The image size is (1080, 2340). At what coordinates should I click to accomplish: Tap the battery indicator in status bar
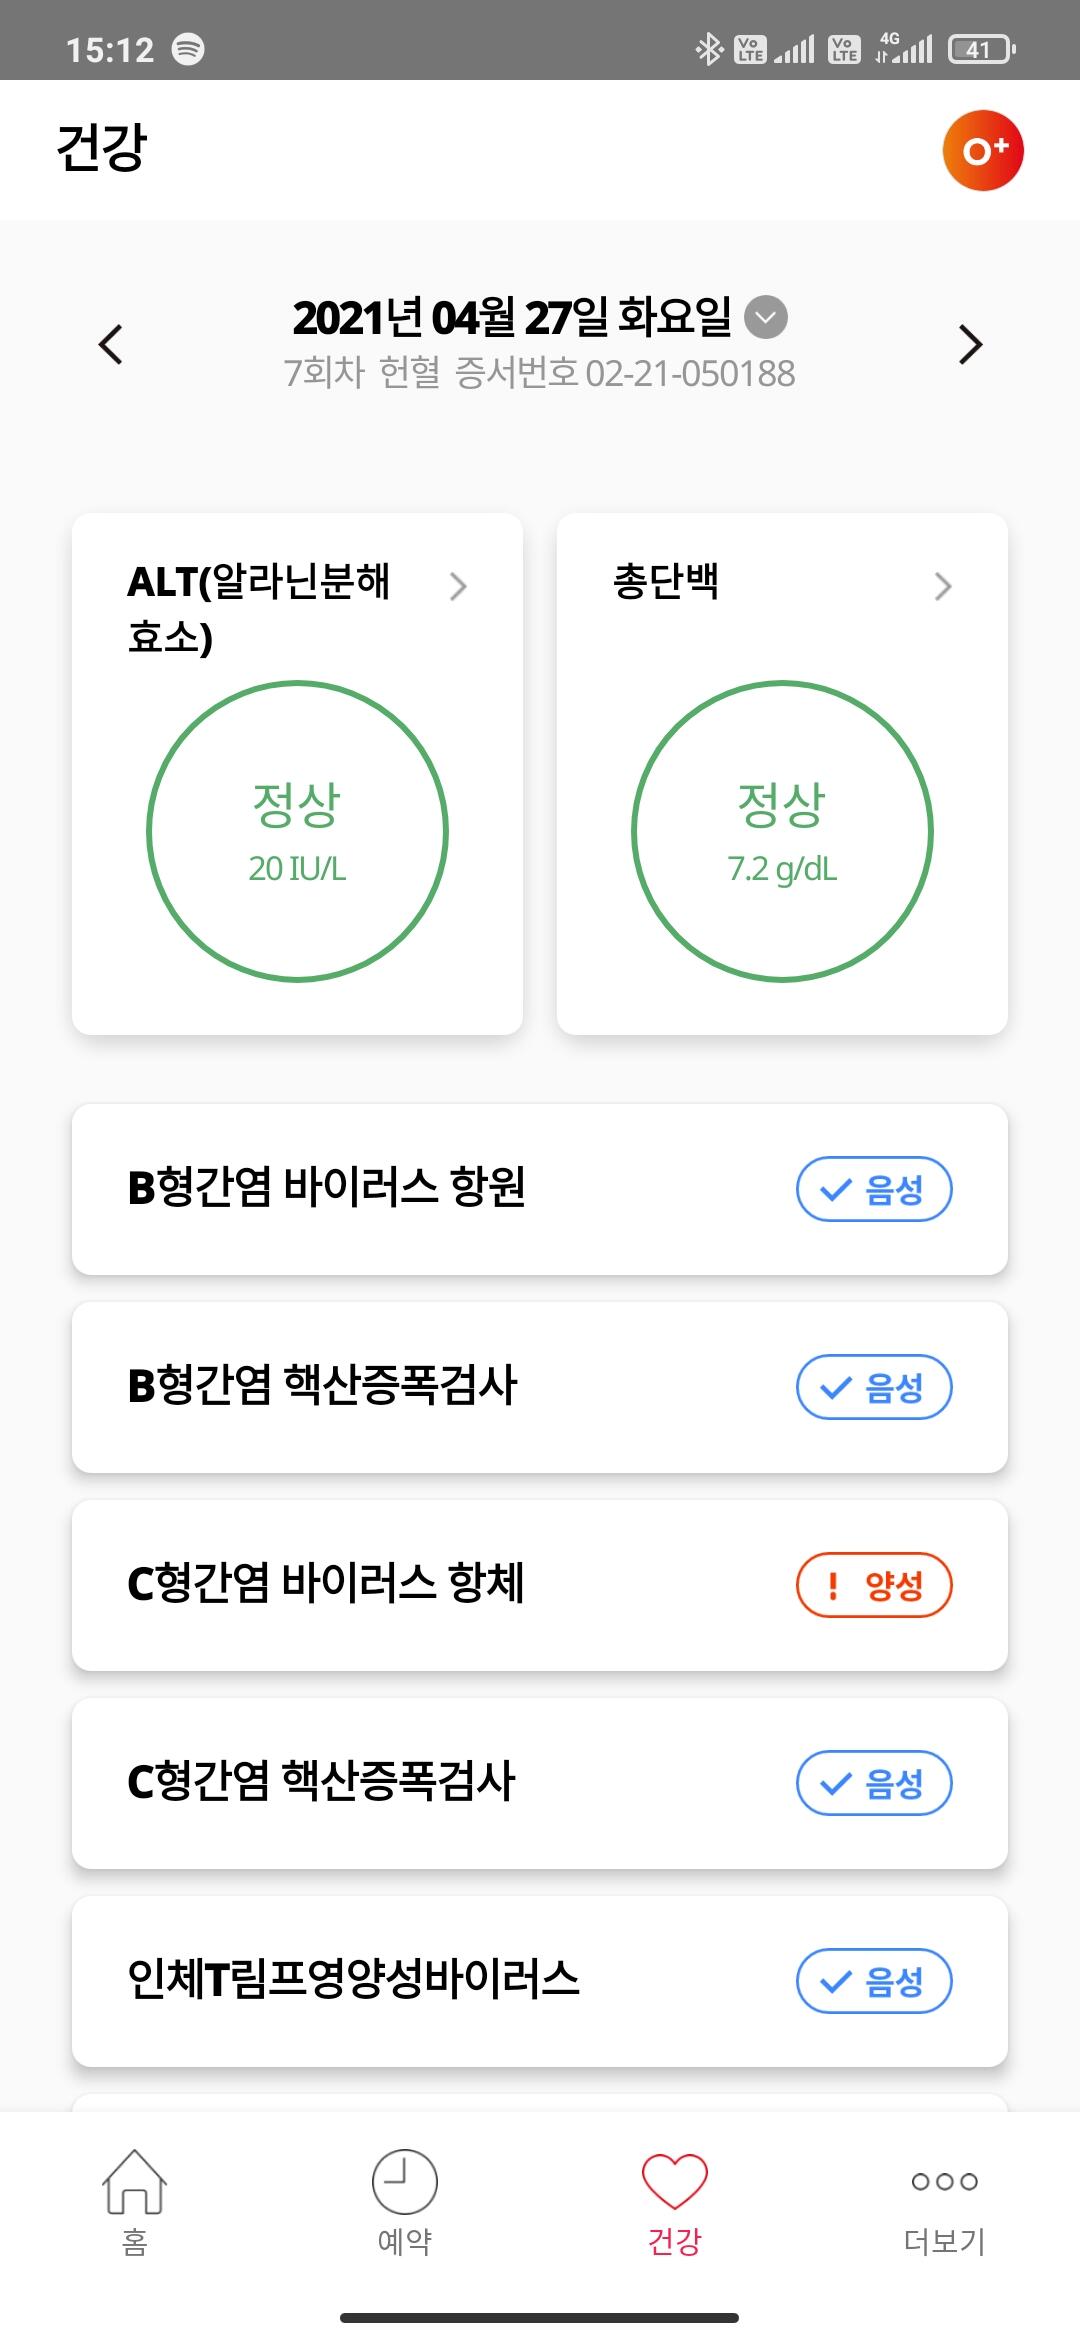pos(981,49)
